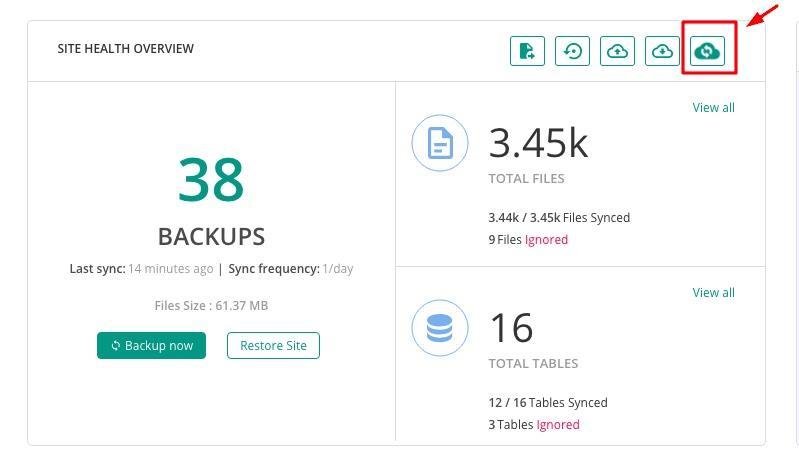Click the 3.45k total files number
The height and width of the screenshot is (465, 799).
point(538,144)
